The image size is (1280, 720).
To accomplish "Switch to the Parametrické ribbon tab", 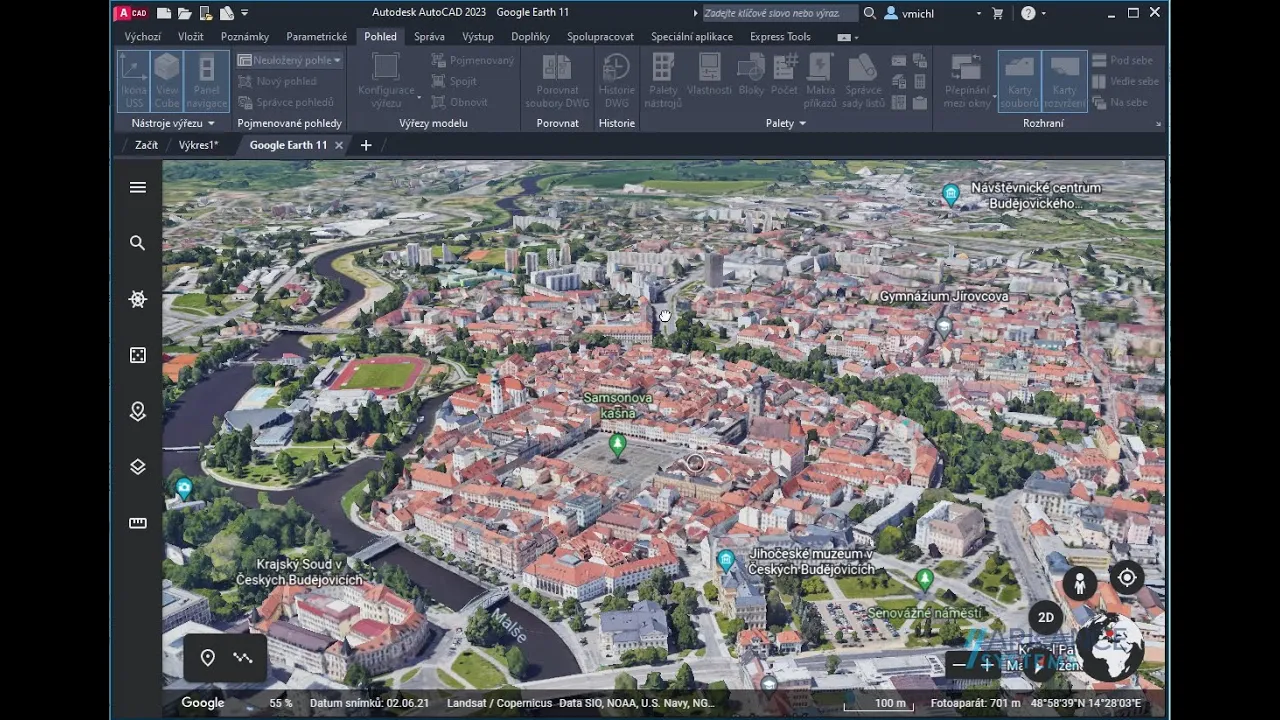I will (317, 36).
